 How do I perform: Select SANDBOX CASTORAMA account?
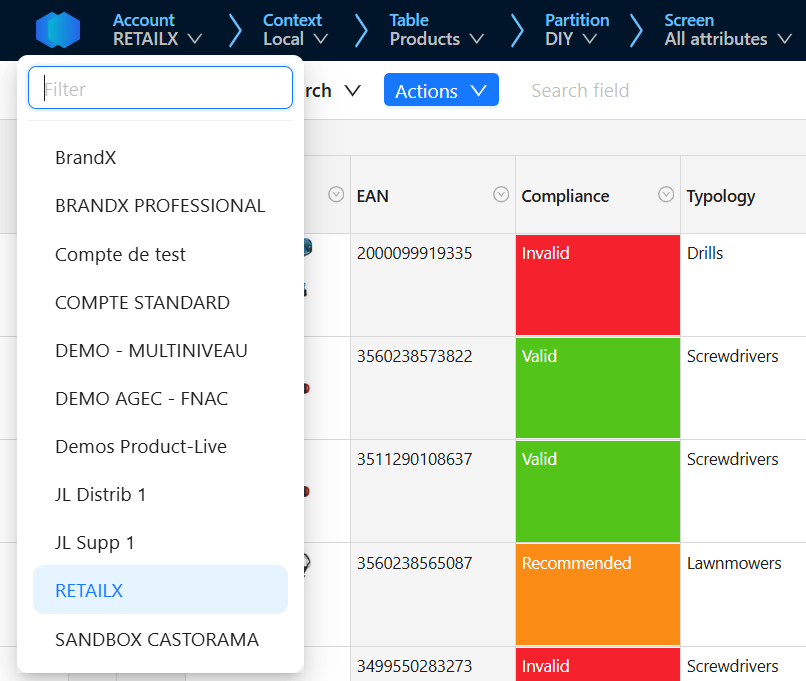[157, 640]
